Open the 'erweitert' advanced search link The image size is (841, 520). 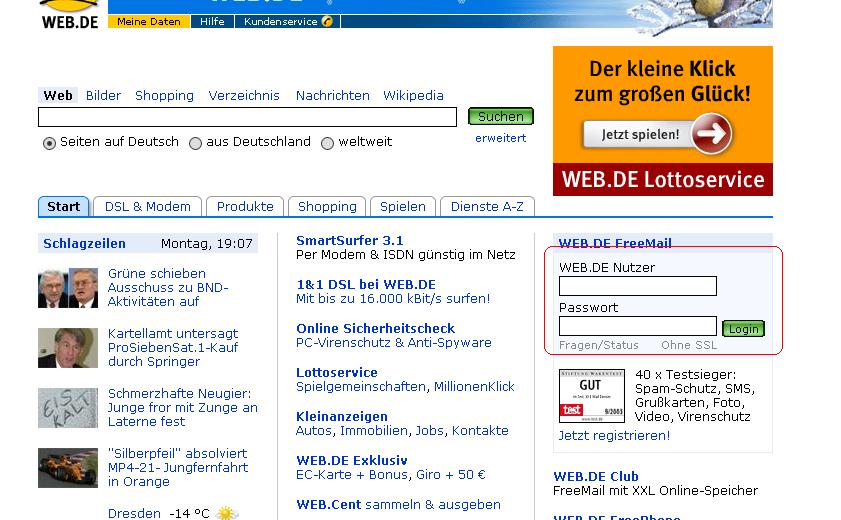(500, 138)
